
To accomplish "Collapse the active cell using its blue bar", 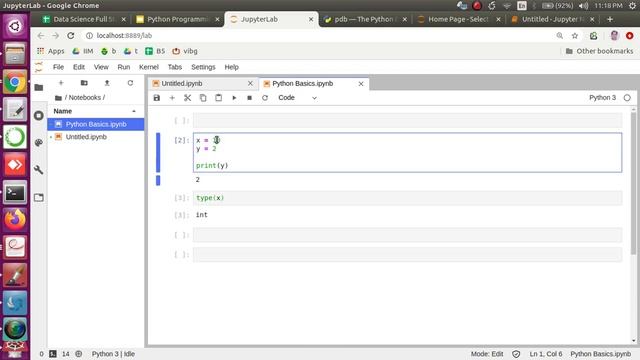I will (x=158, y=152).
